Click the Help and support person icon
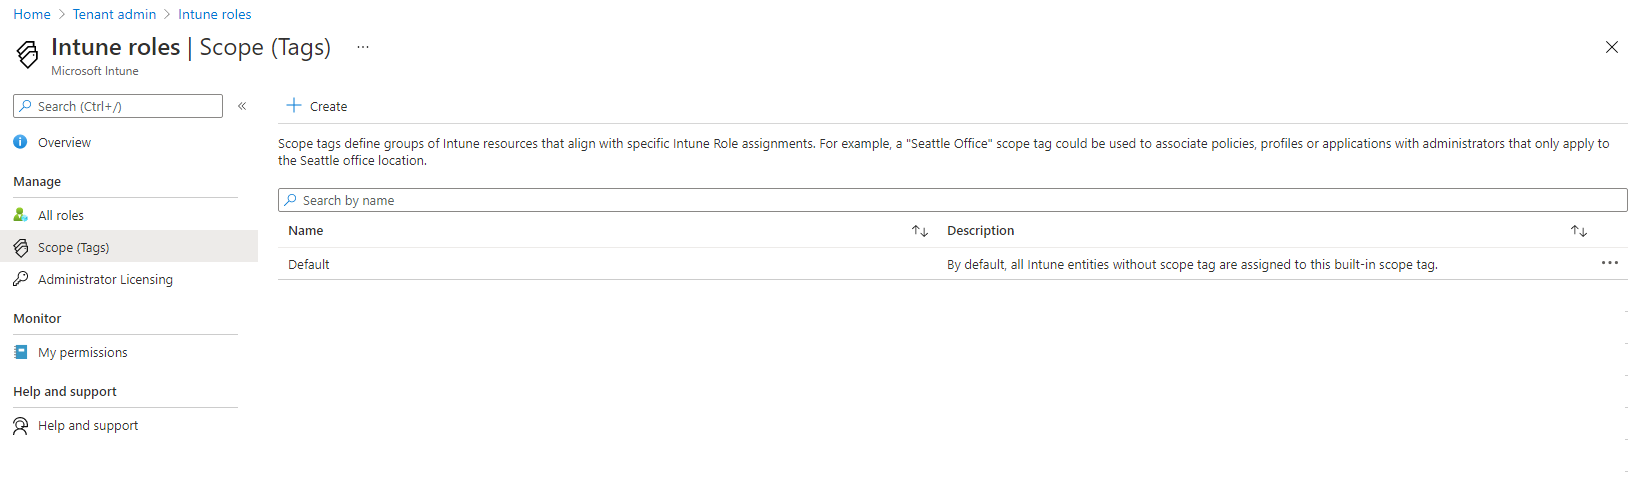Viewport: 1630px width, 499px height. tap(20, 426)
